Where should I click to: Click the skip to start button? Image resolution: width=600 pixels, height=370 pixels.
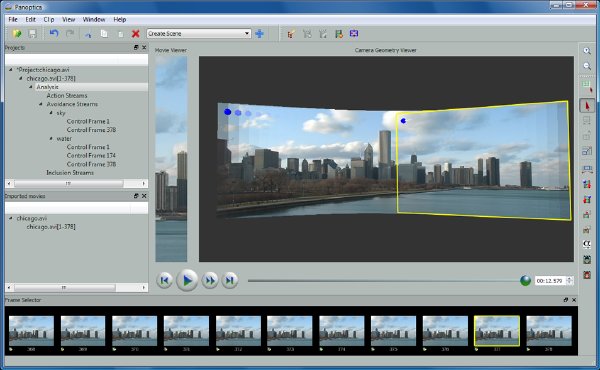tap(165, 280)
